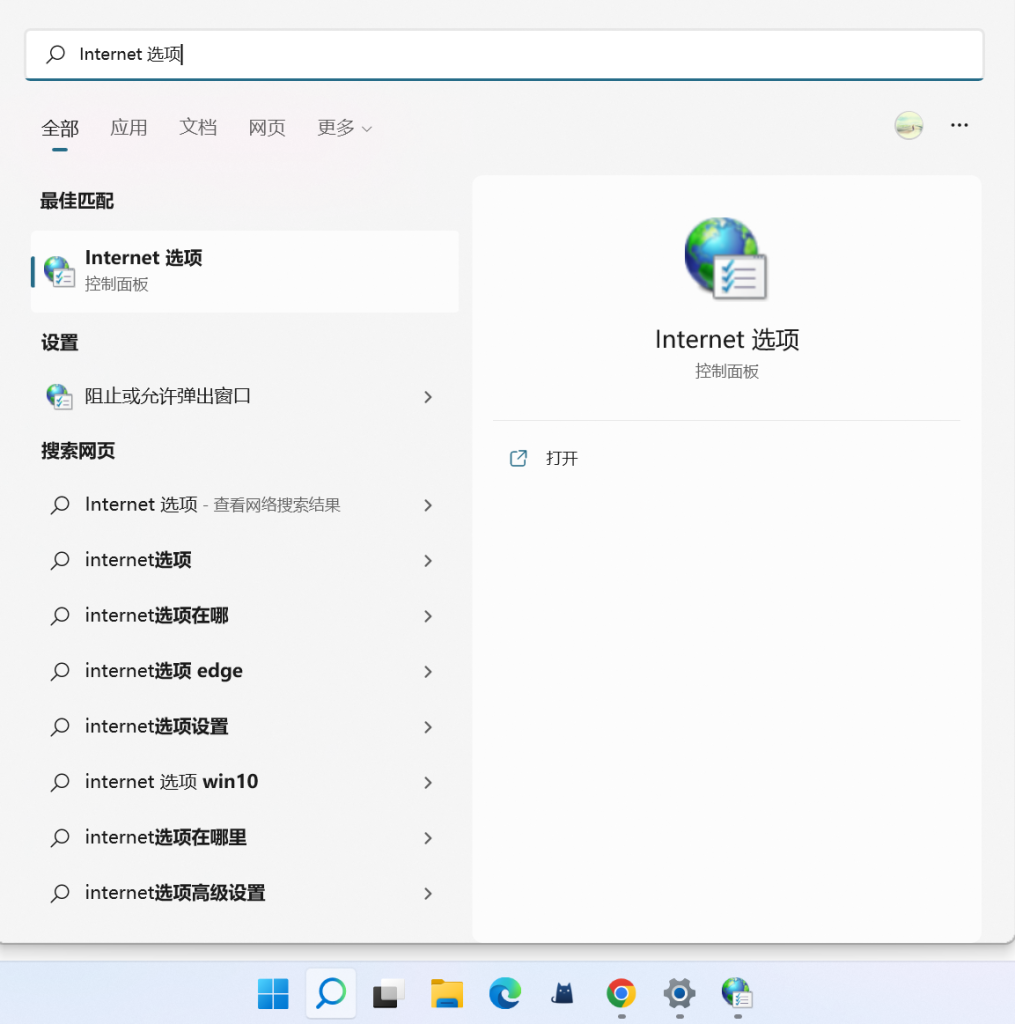Switch to the 网页 tab
The image size is (1015, 1024).
click(x=266, y=128)
